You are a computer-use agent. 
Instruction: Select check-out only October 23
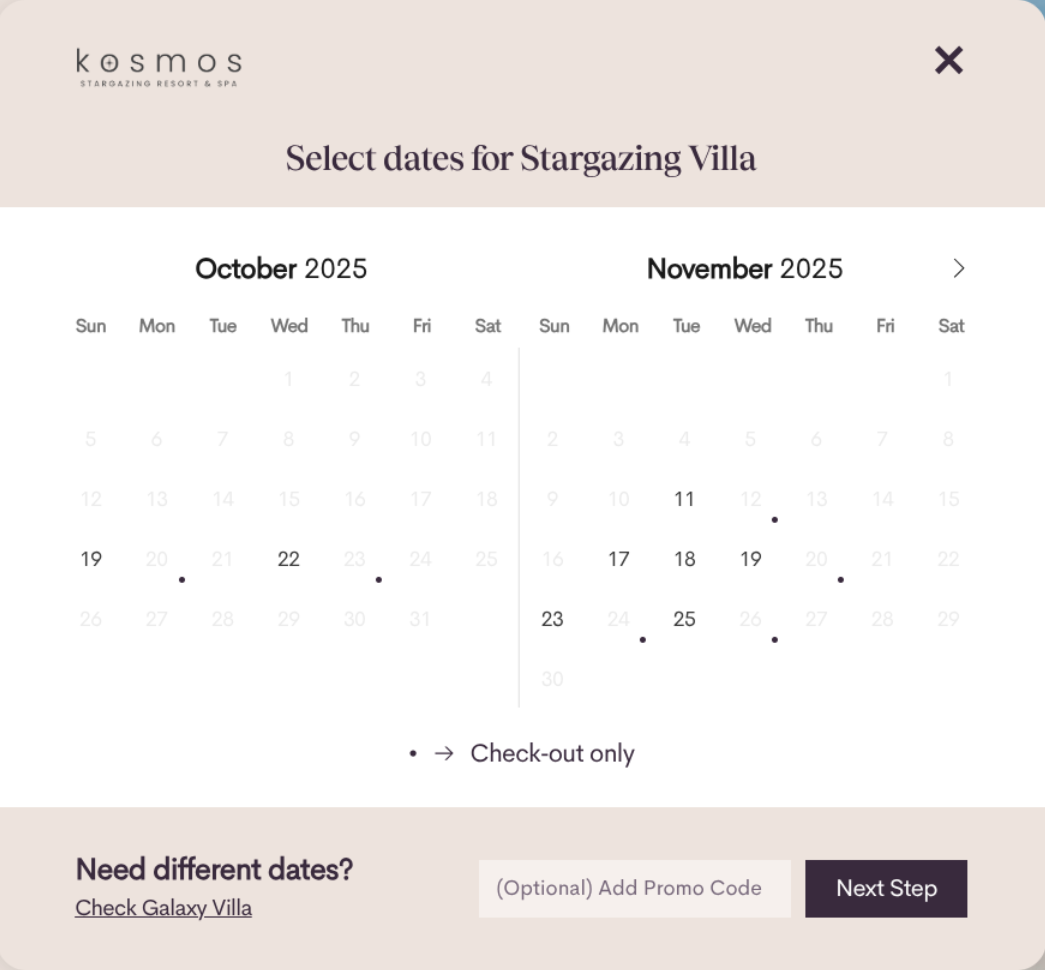[355, 559]
